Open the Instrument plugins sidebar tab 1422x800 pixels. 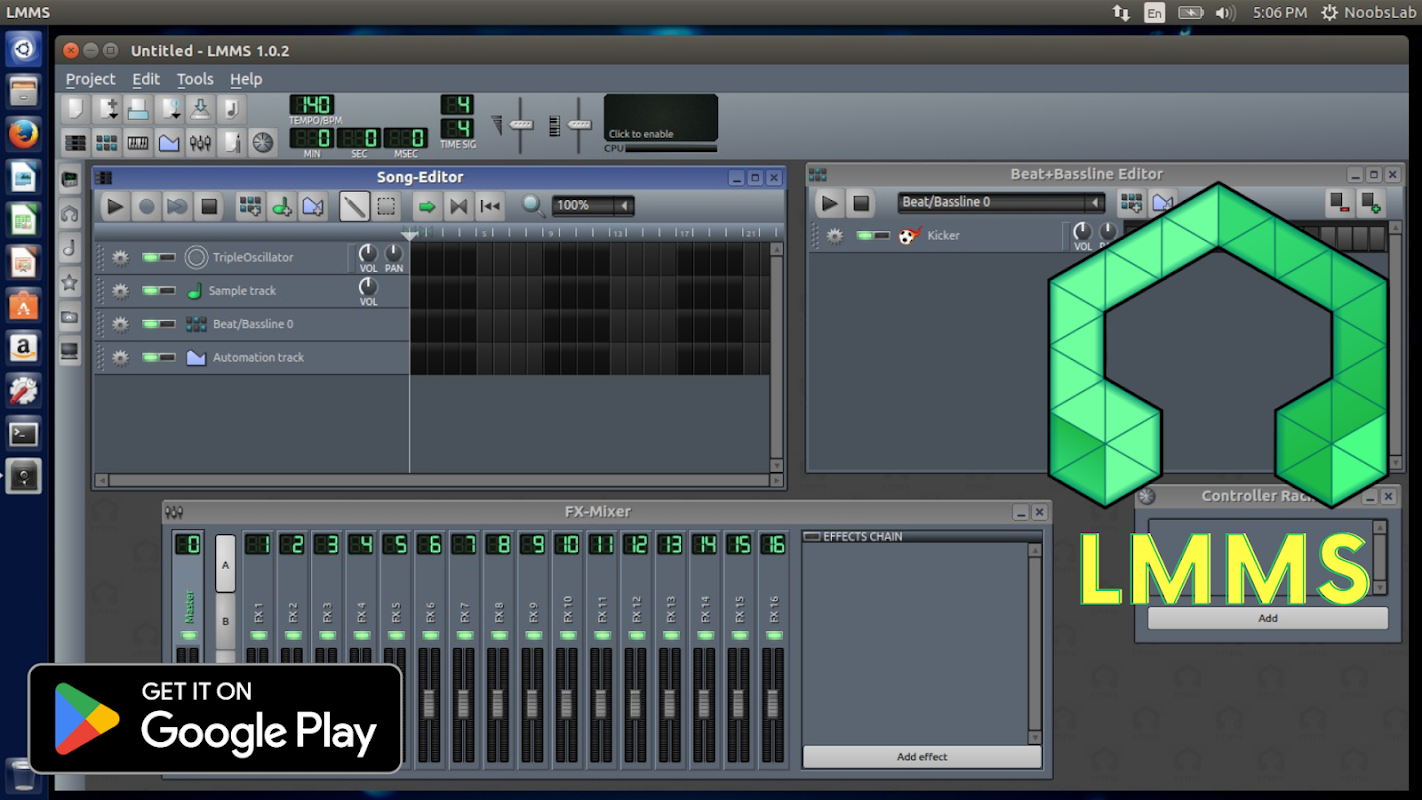(x=70, y=180)
